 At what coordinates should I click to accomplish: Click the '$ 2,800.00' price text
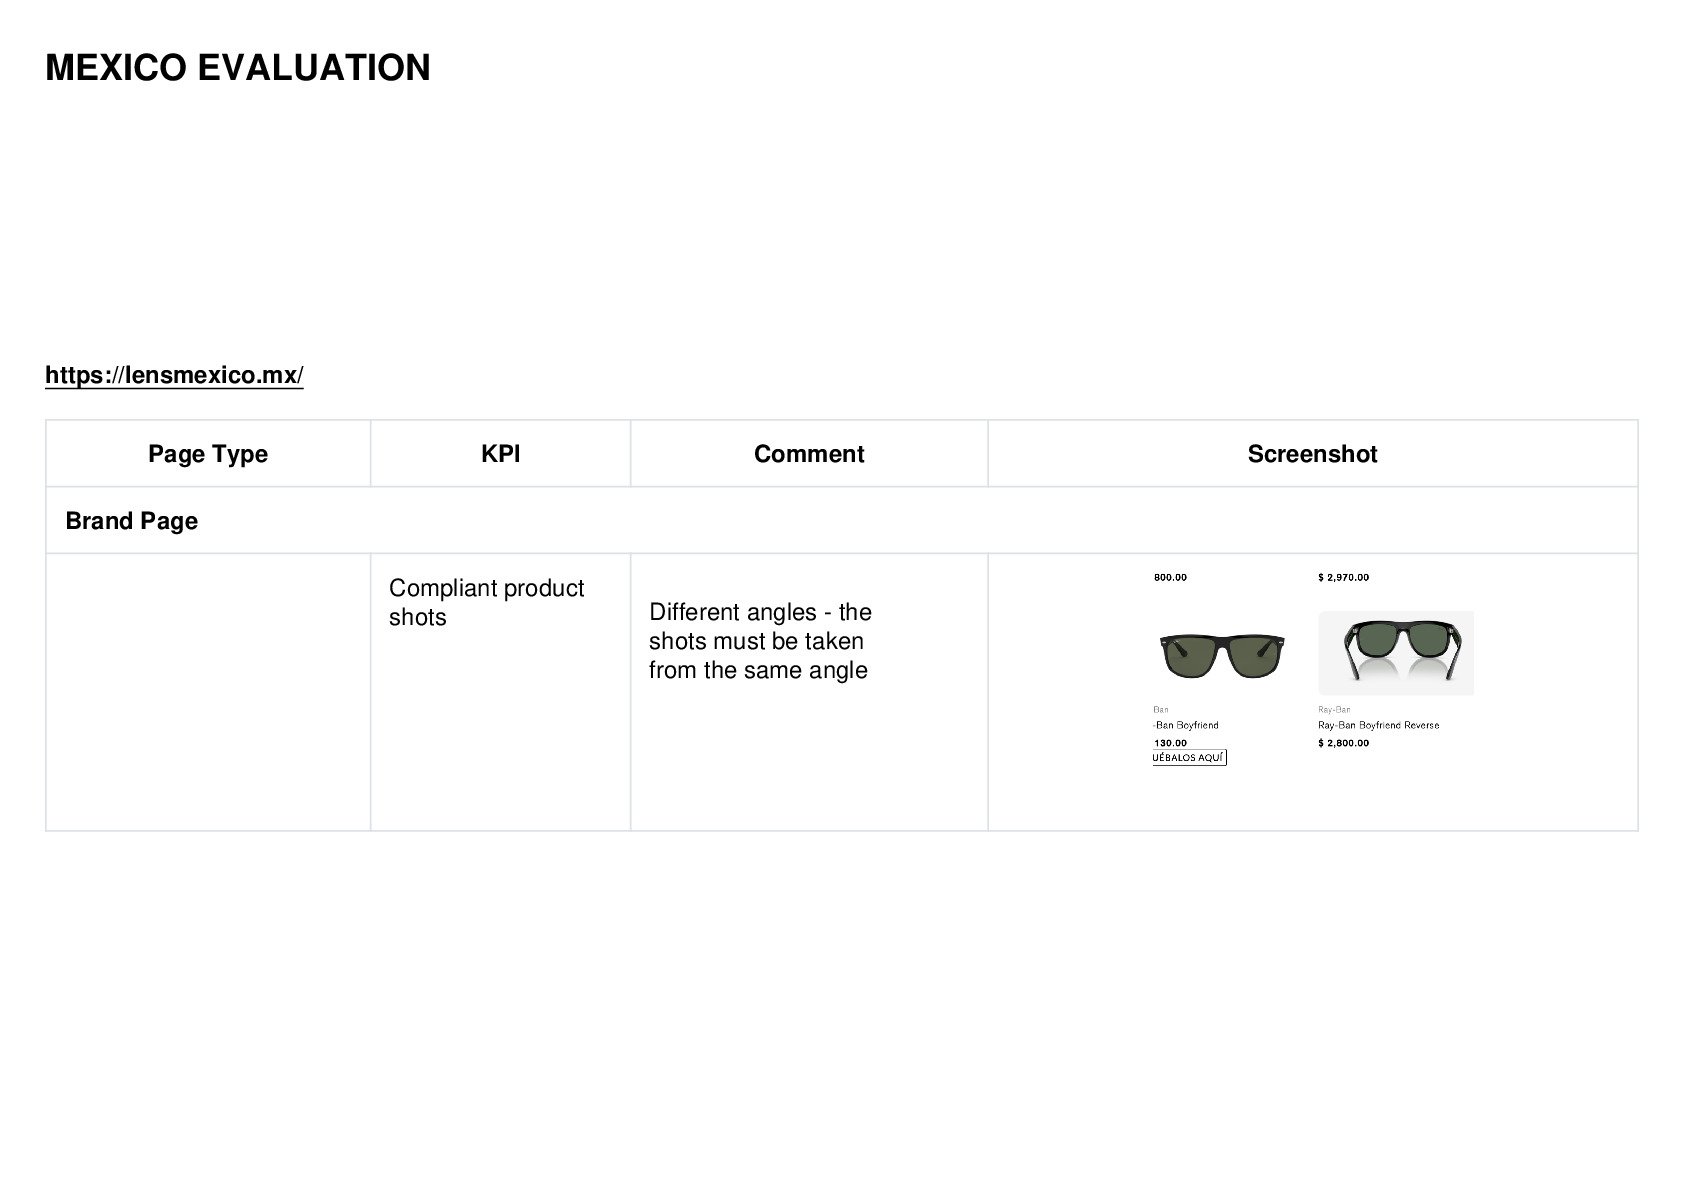tap(1343, 743)
